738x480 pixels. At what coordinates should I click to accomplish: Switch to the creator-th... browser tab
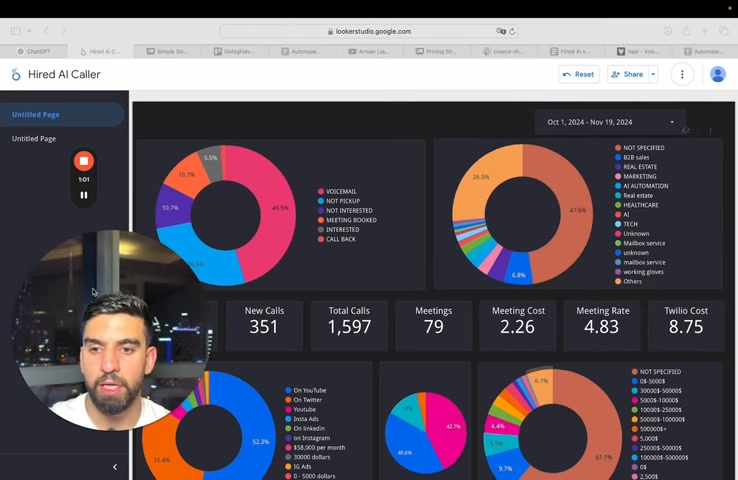(504, 51)
